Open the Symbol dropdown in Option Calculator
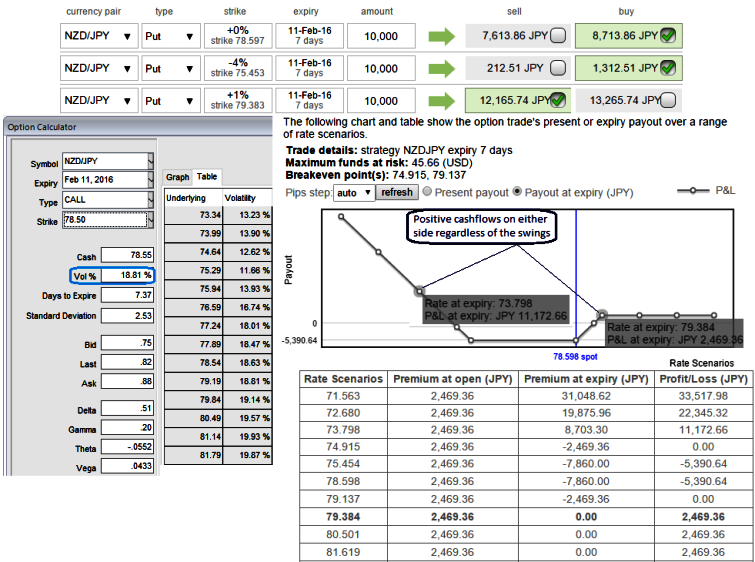The height and width of the screenshot is (562, 755). (107, 161)
